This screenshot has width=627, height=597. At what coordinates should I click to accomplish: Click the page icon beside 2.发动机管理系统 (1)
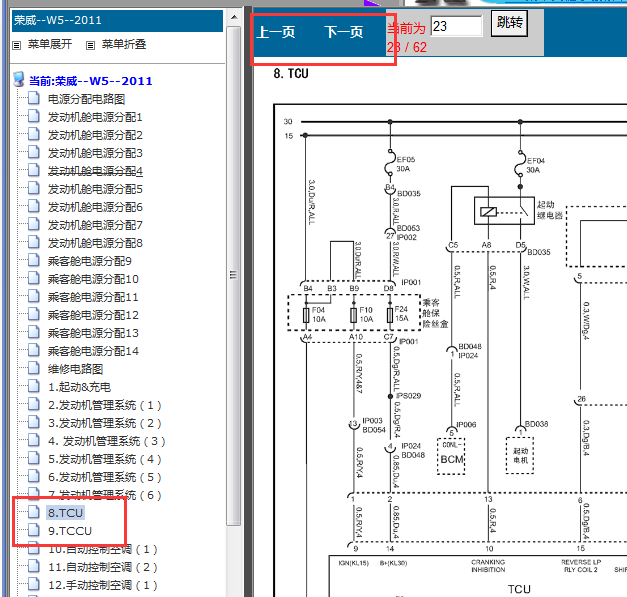[x=34, y=404]
